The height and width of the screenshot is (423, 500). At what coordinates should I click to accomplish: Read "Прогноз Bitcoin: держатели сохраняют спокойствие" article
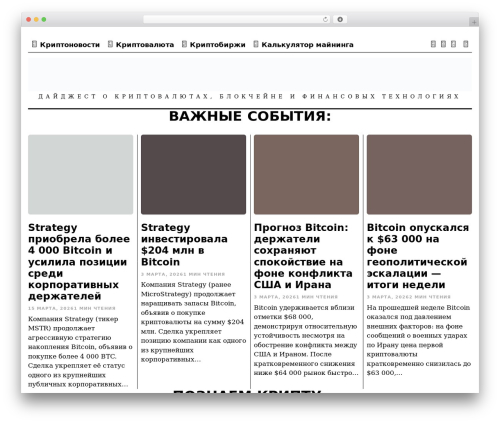pyautogui.click(x=303, y=256)
